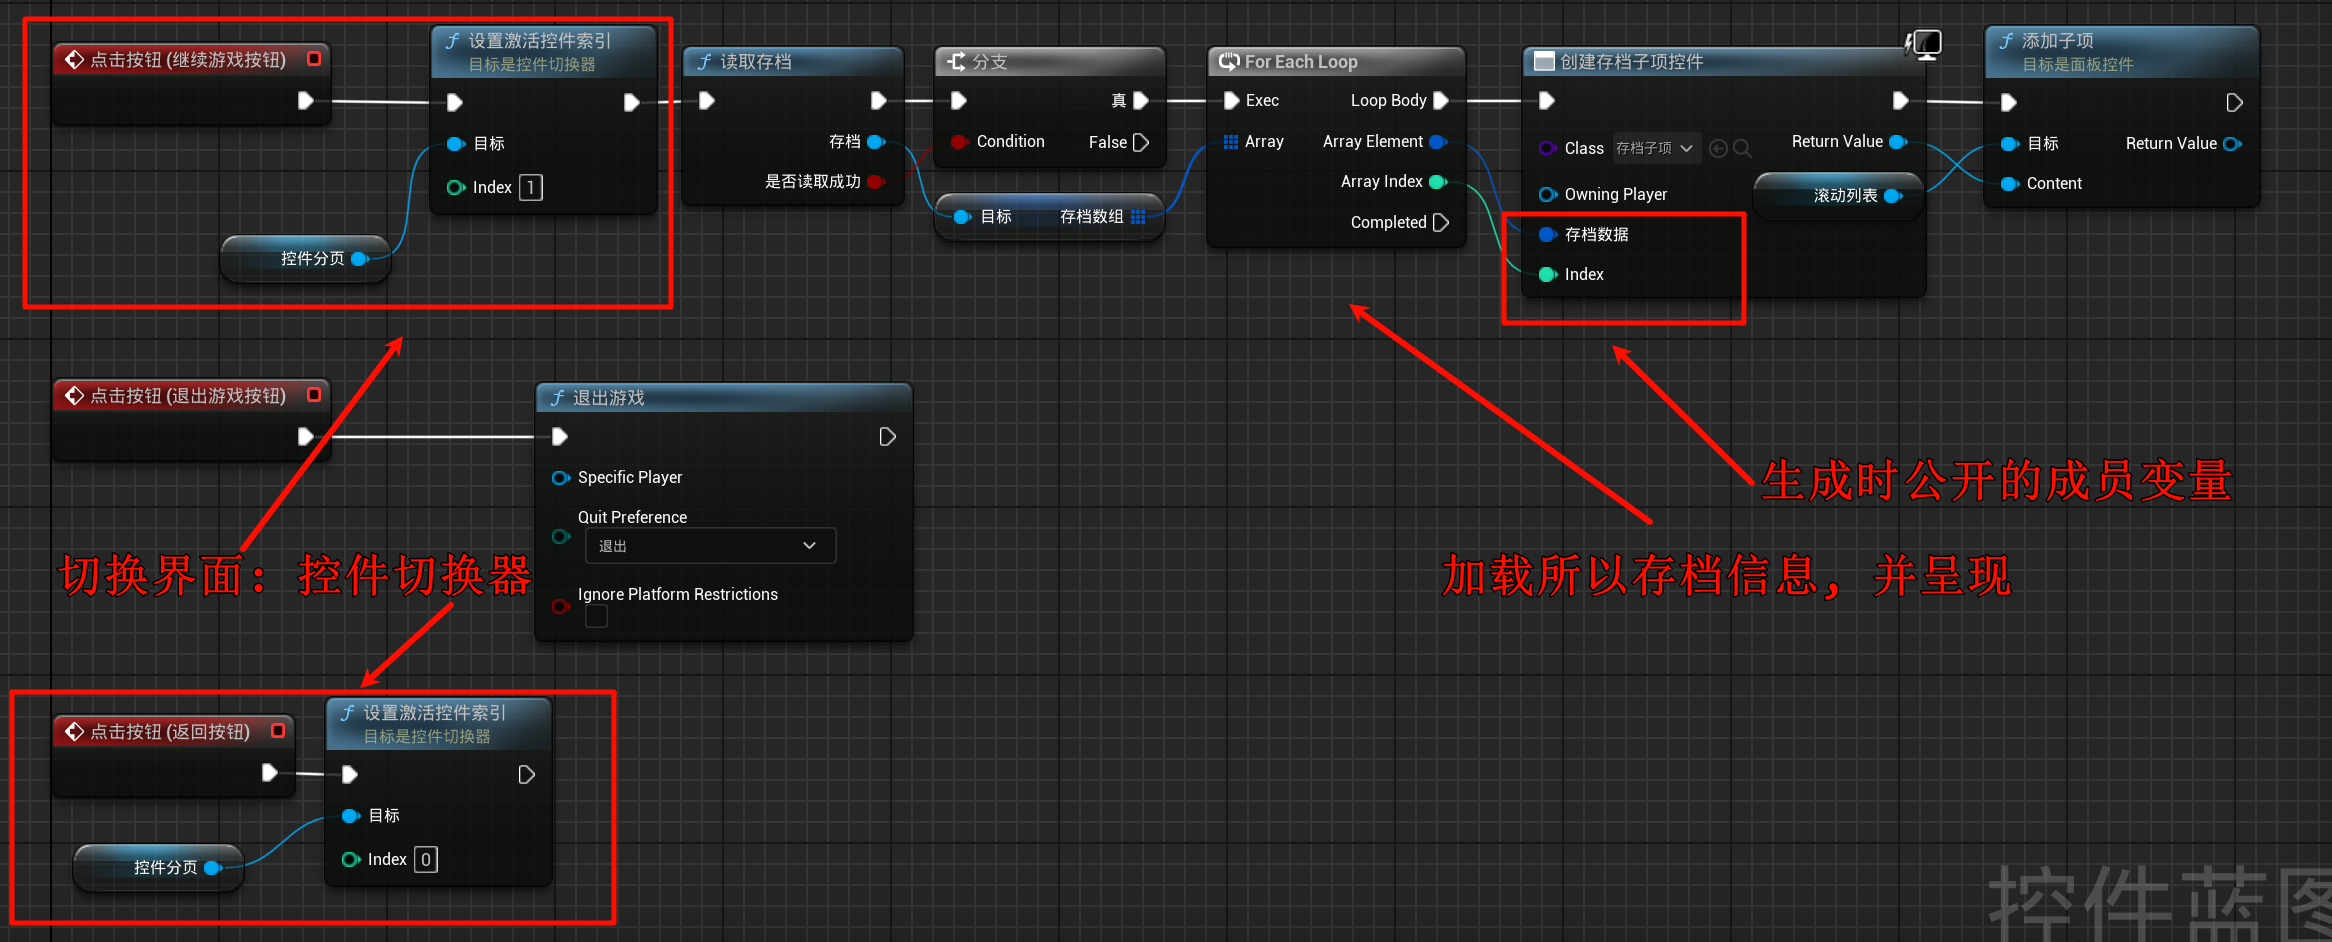Click the use-selected-asset arrow icon beside Class
Viewport: 2332px width, 942px height.
(1718, 148)
